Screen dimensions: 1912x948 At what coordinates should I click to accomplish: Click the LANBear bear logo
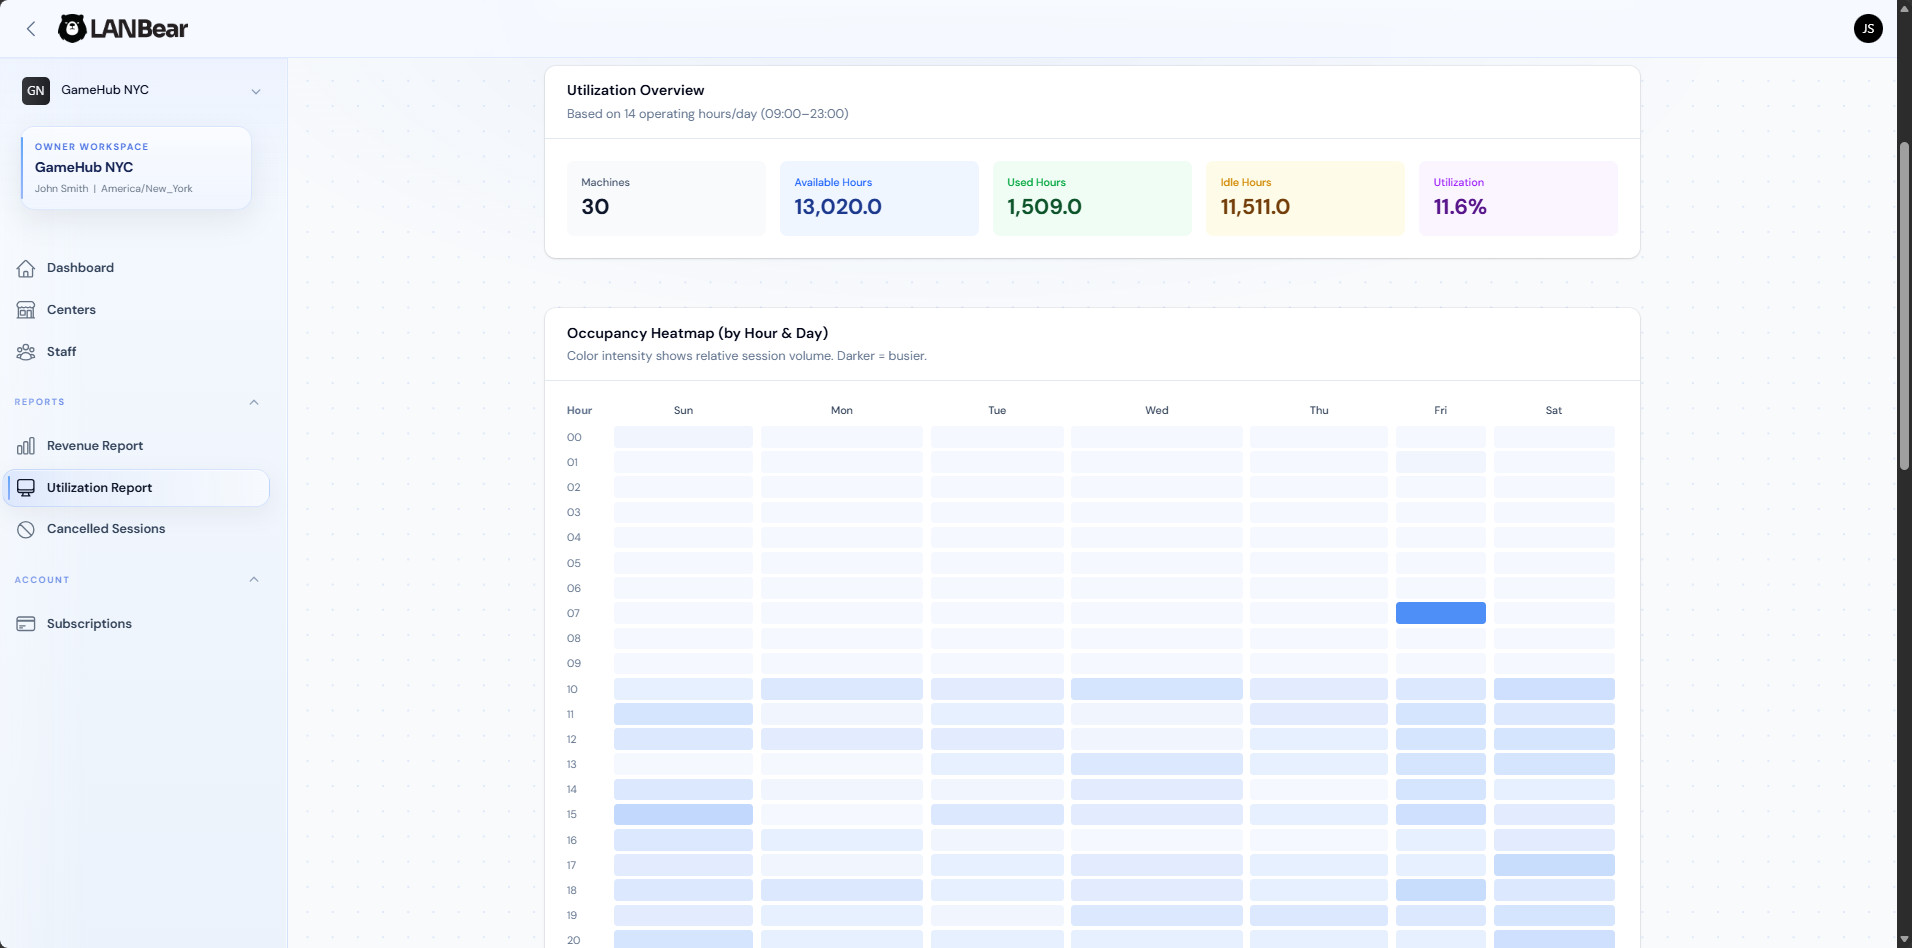72,29
